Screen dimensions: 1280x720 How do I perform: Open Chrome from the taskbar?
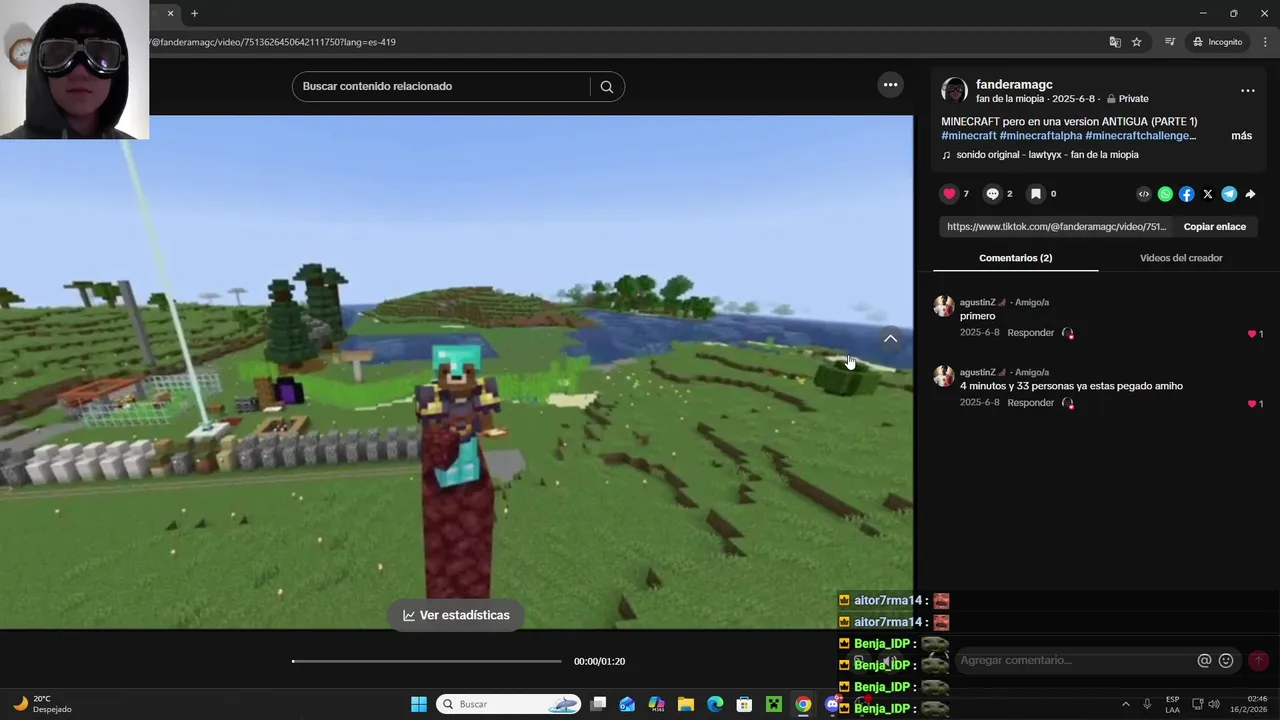[803, 704]
